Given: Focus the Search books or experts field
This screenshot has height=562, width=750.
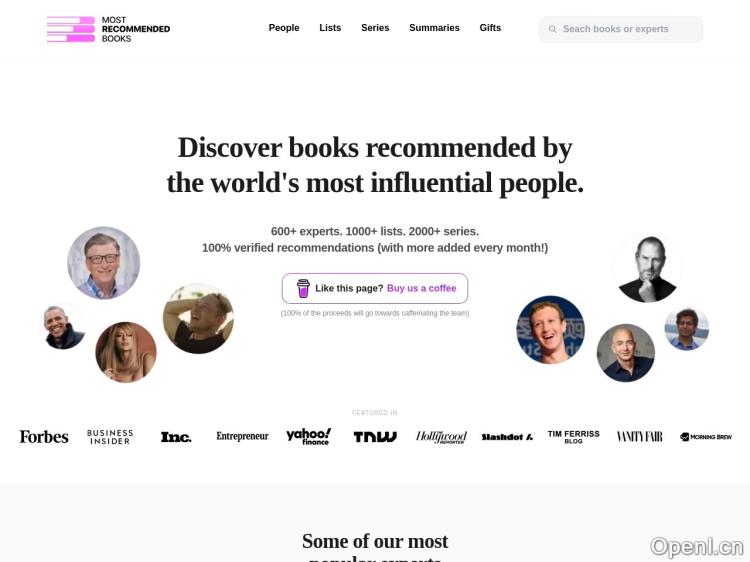Looking at the screenshot, I should coord(621,29).
